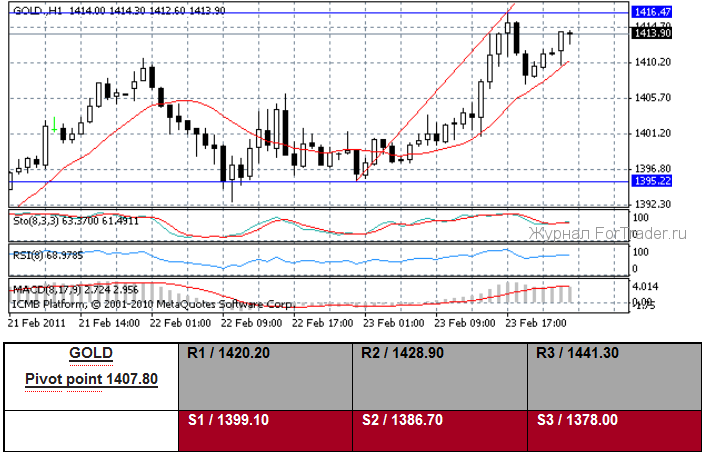This screenshot has width=705, height=455.
Task: Click the 1396.80 price axis value
Action: pyautogui.click(x=652, y=169)
